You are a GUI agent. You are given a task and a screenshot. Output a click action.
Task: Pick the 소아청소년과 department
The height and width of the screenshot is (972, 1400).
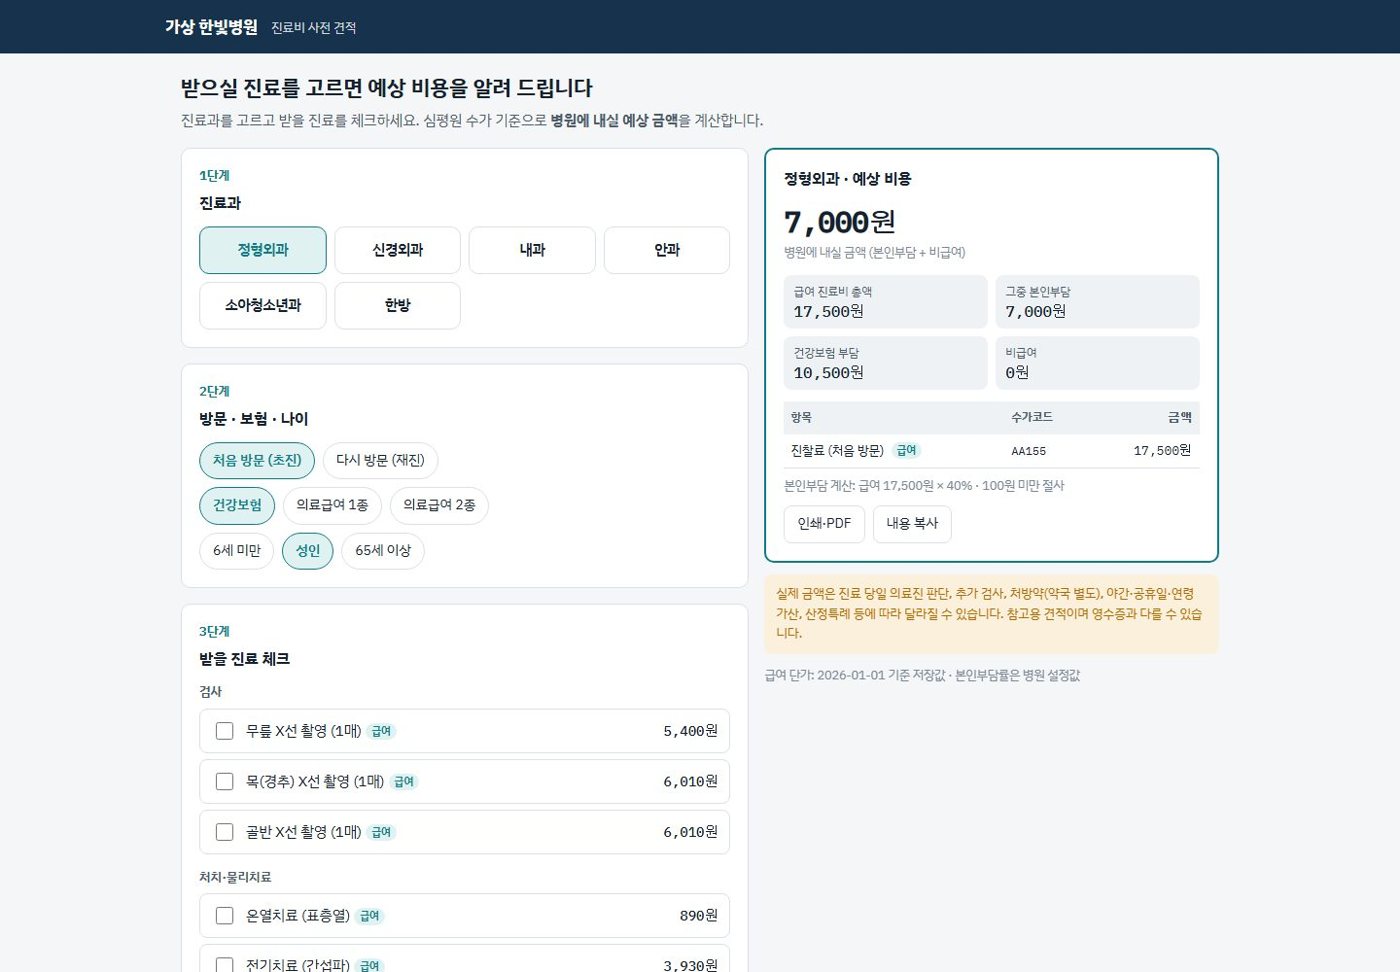pyautogui.click(x=263, y=305)
